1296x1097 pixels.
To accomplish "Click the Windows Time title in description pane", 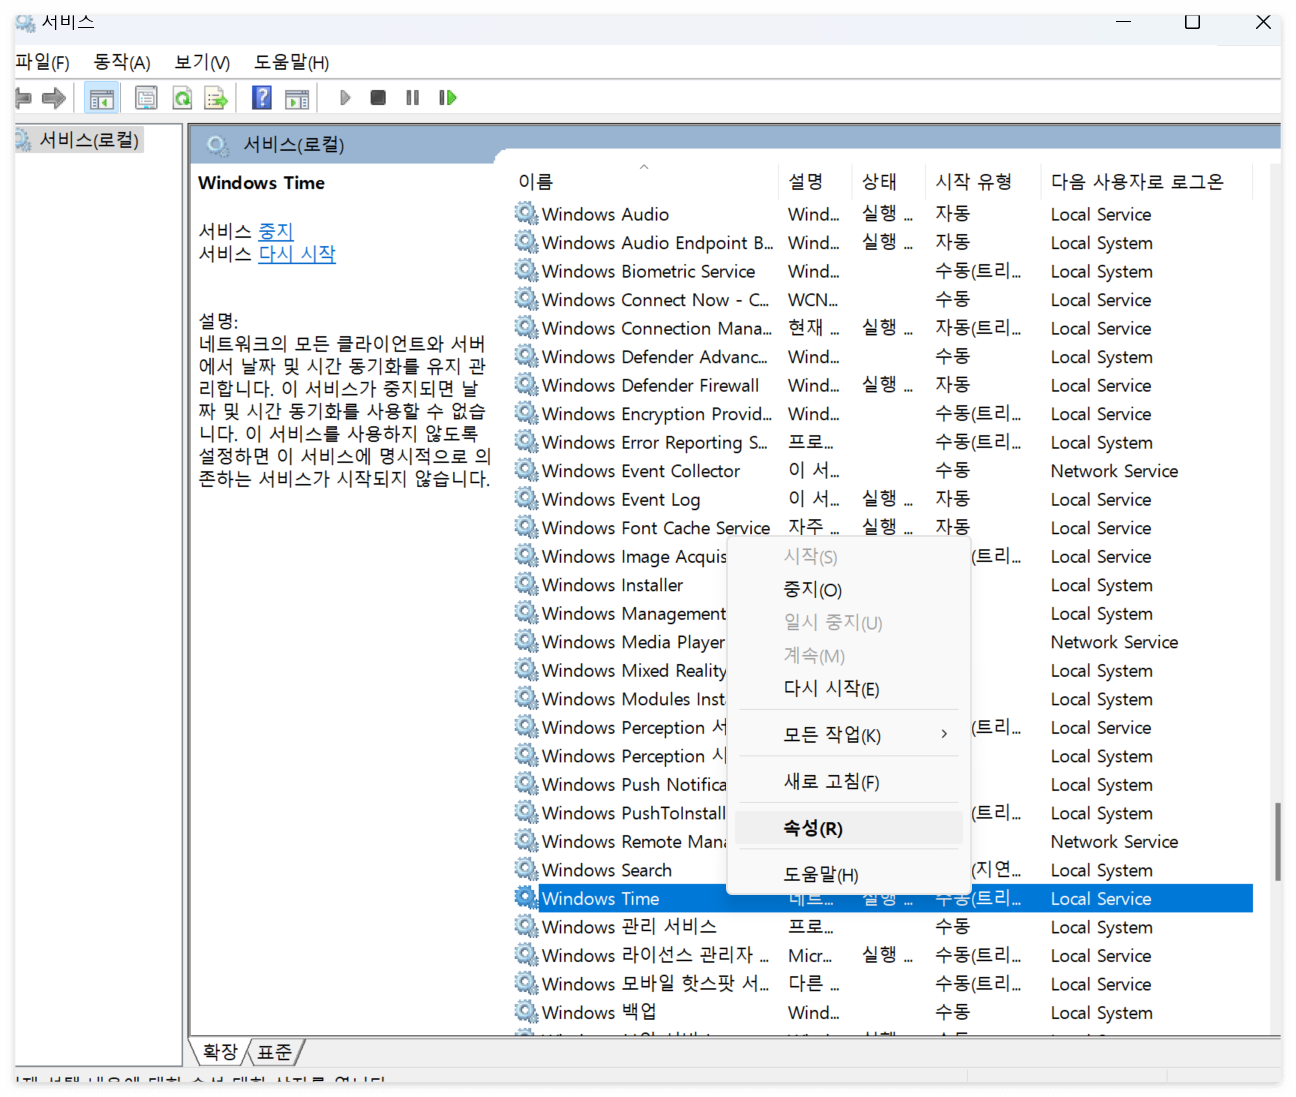I will tap(261, 183).
